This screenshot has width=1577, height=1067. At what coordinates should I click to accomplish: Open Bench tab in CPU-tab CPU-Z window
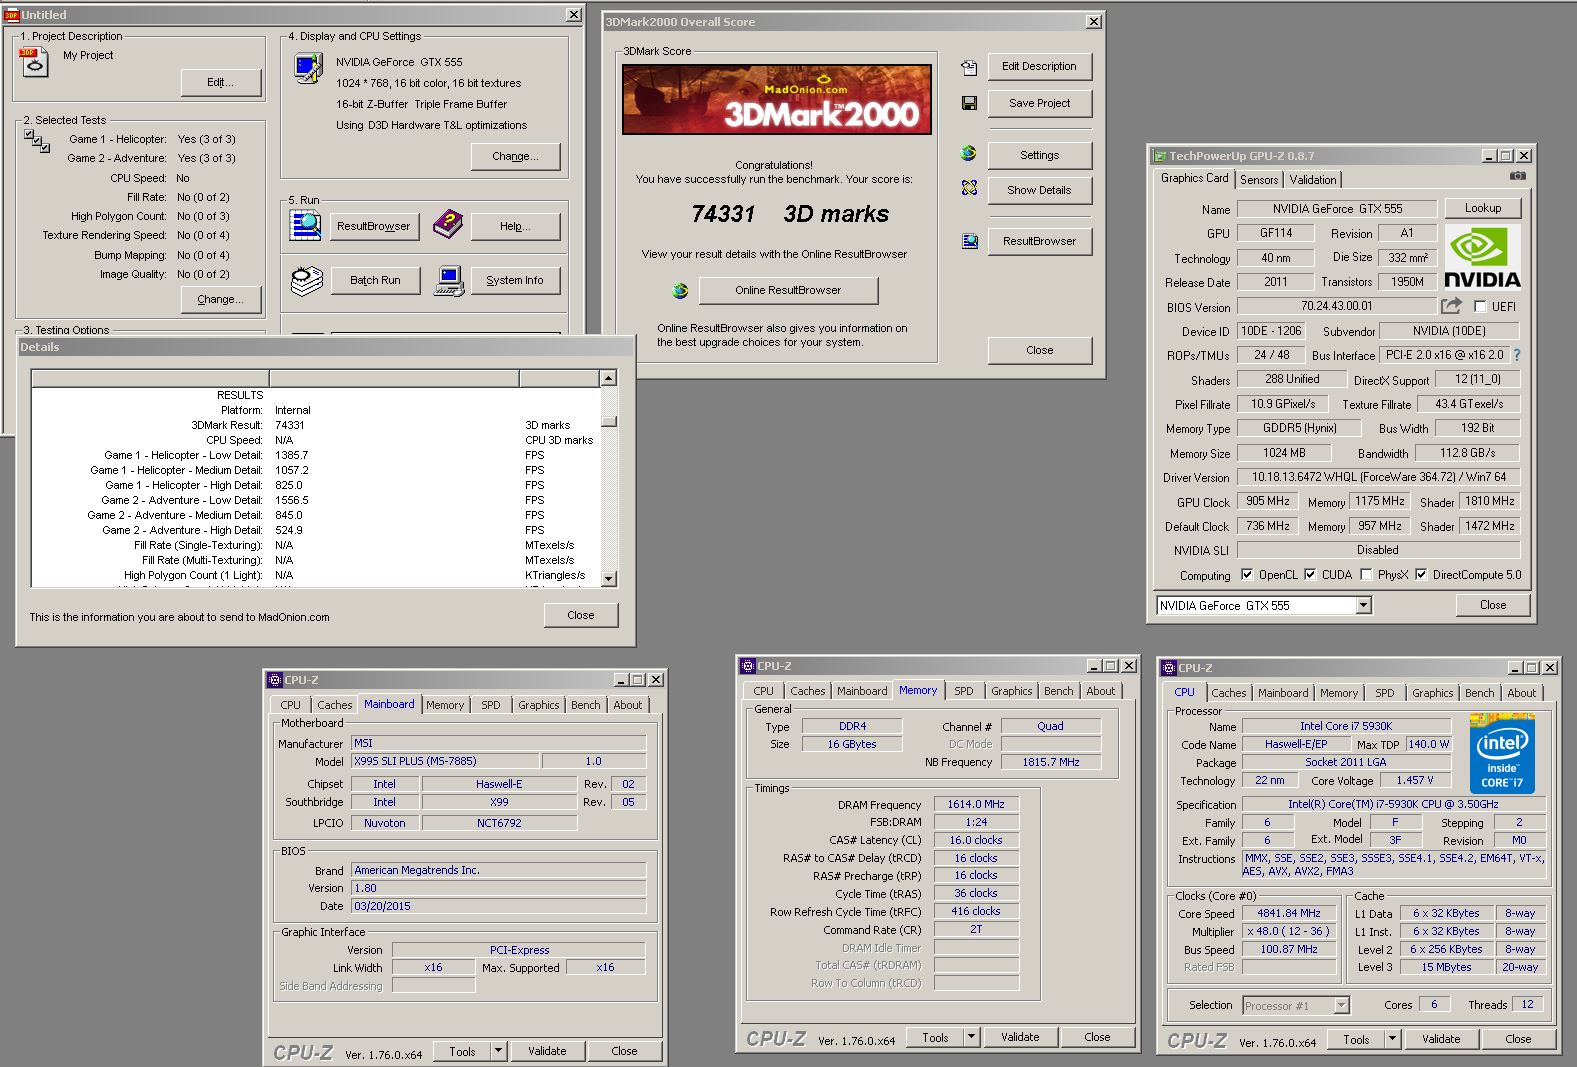(x=1479, y=693)
